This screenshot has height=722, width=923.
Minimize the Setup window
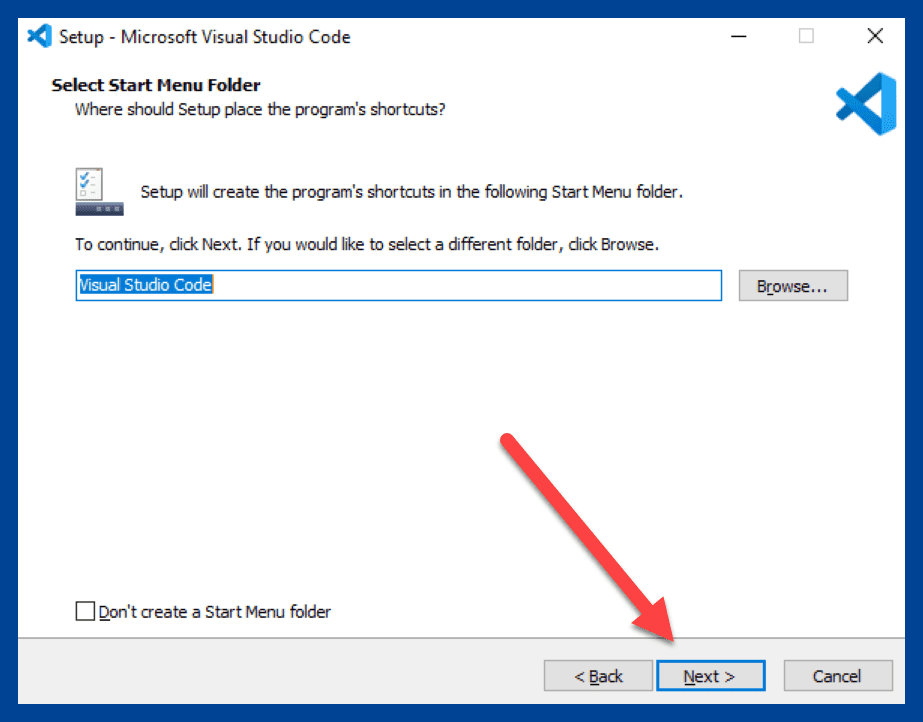pyautogui.click(x=738, y=36)
